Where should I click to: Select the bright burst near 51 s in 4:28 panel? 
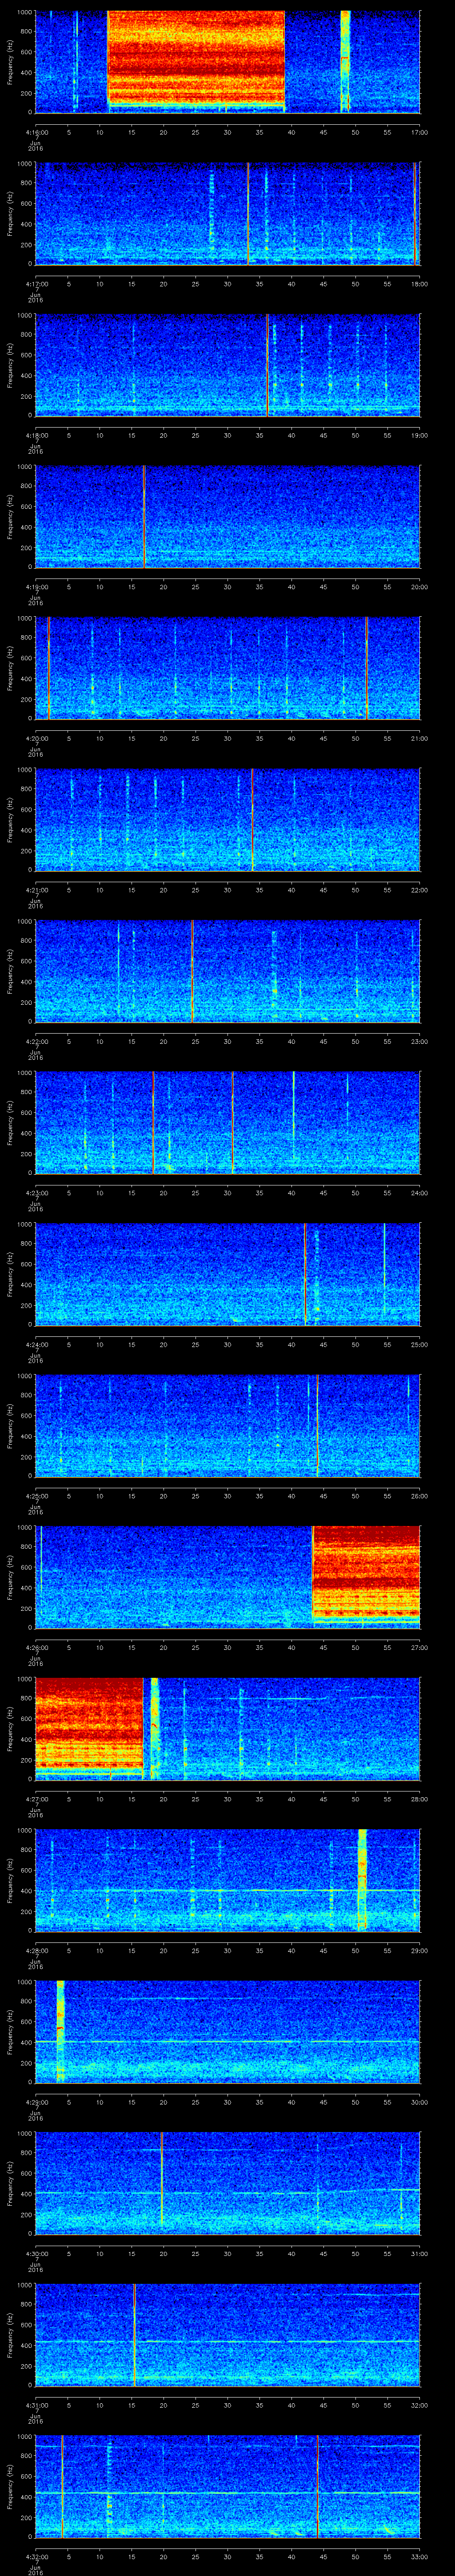[362, 1879]
